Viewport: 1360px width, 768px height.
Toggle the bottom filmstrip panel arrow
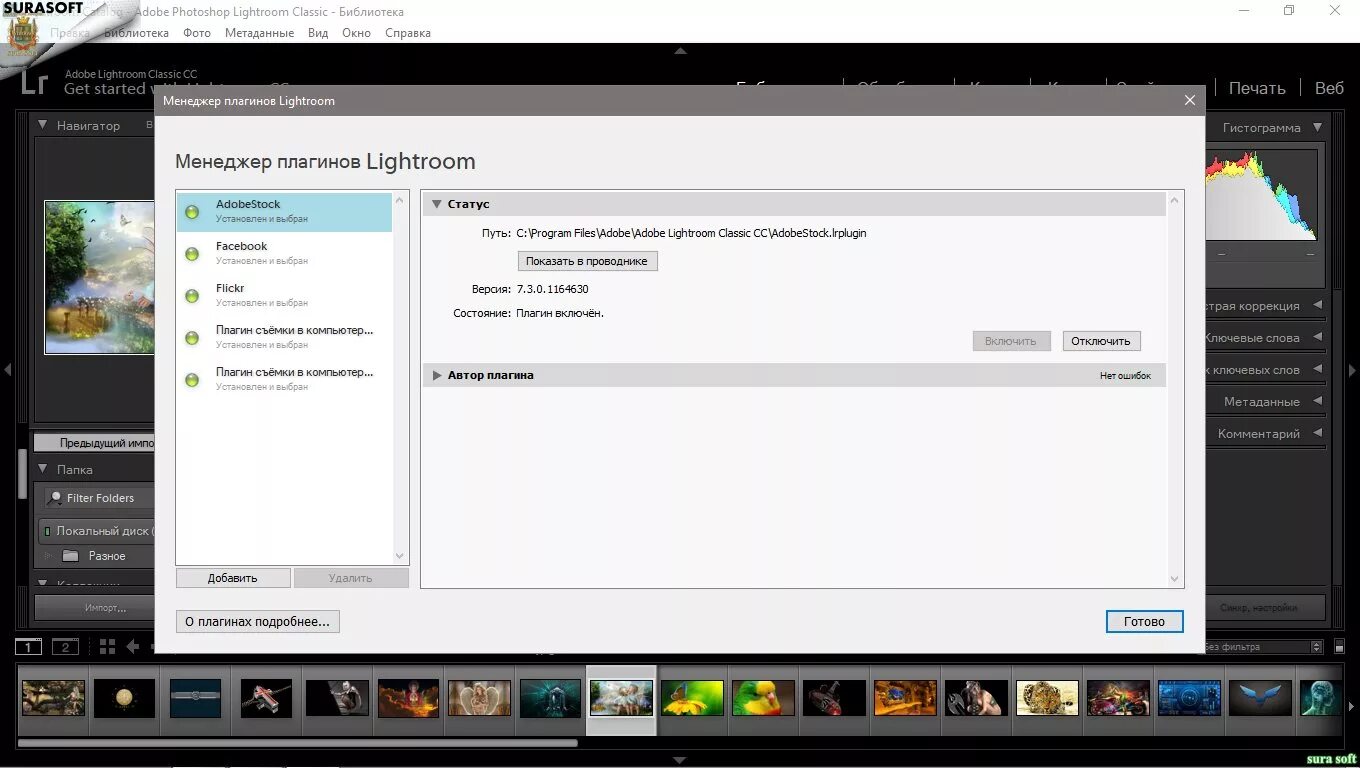(x=680, y=761)
